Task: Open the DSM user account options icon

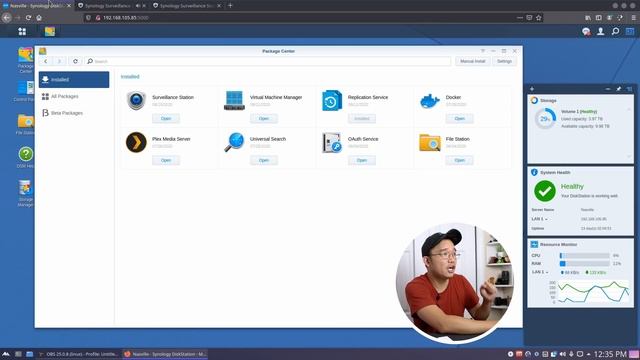Action: pos(600,31)
